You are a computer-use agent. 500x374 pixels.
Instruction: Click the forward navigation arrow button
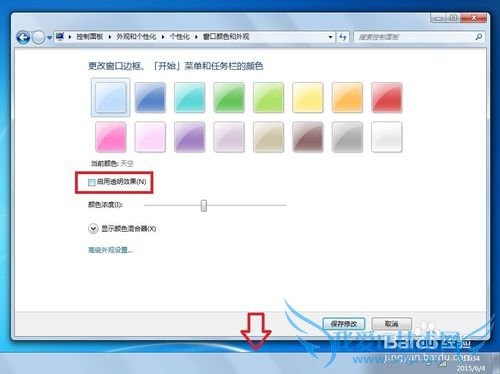coord(39,37)
